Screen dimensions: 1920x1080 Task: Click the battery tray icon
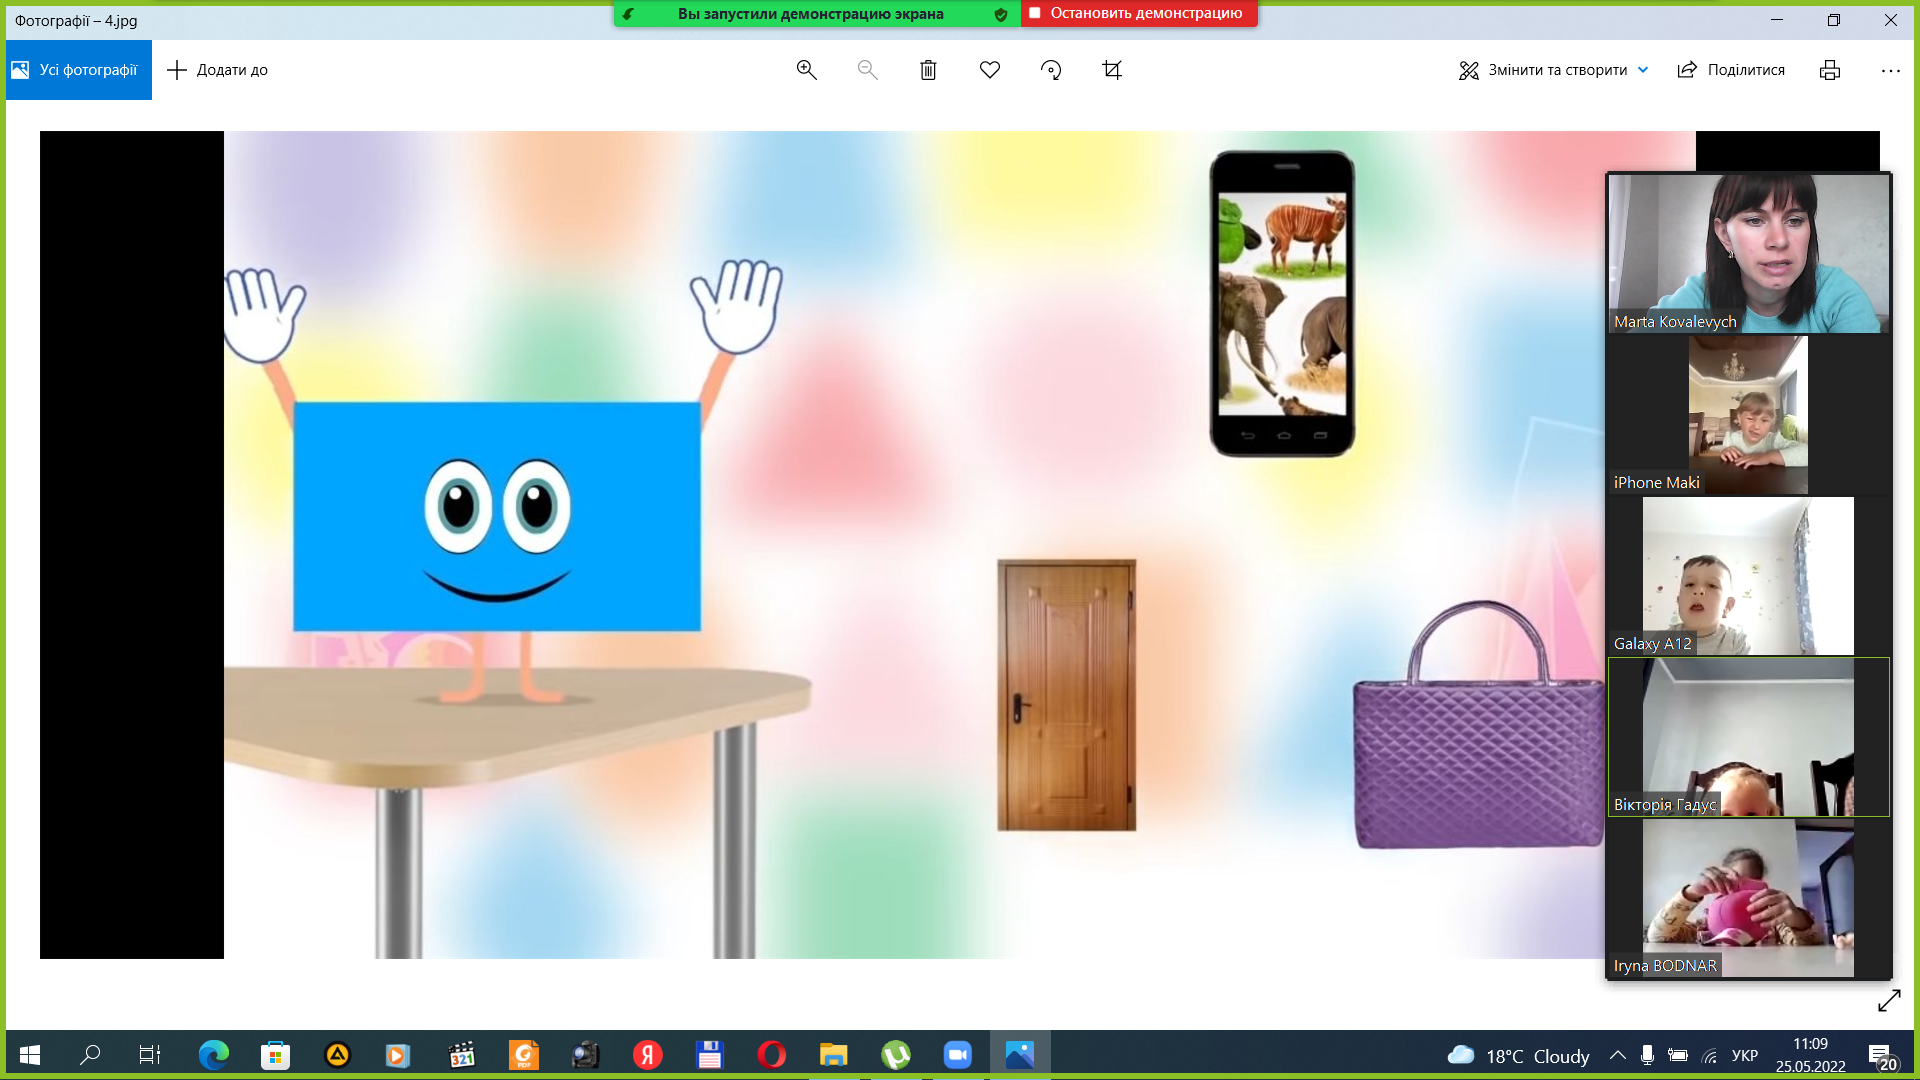click(x=1678, y=1055)
